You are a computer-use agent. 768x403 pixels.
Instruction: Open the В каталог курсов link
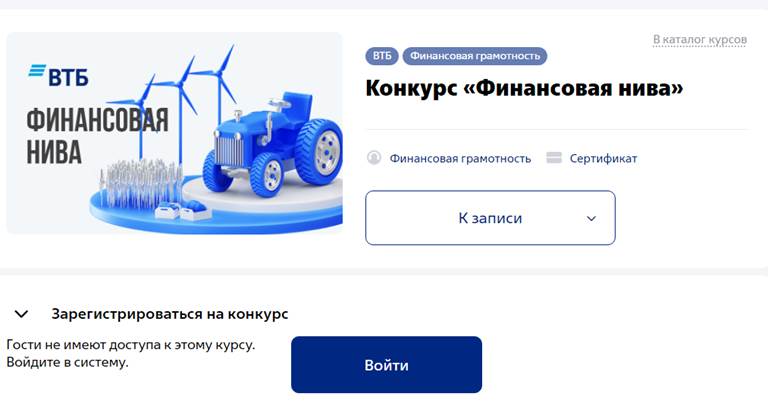coord(700,39)
